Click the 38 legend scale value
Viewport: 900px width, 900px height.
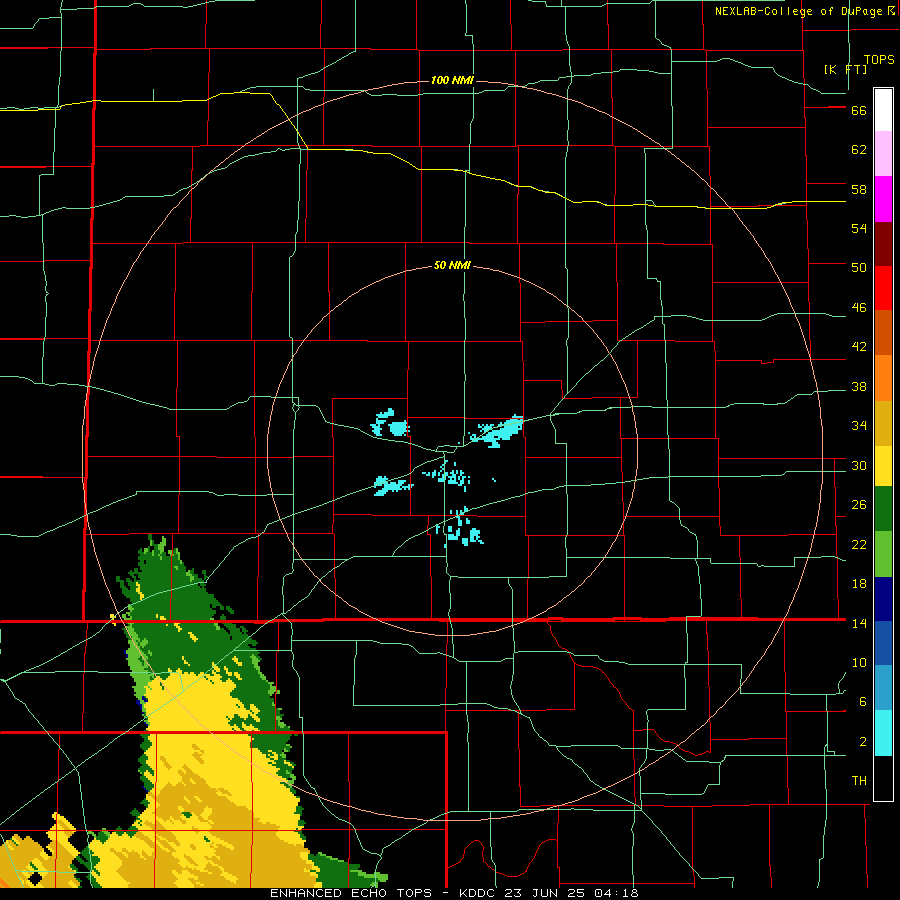[x=859, y=387]
